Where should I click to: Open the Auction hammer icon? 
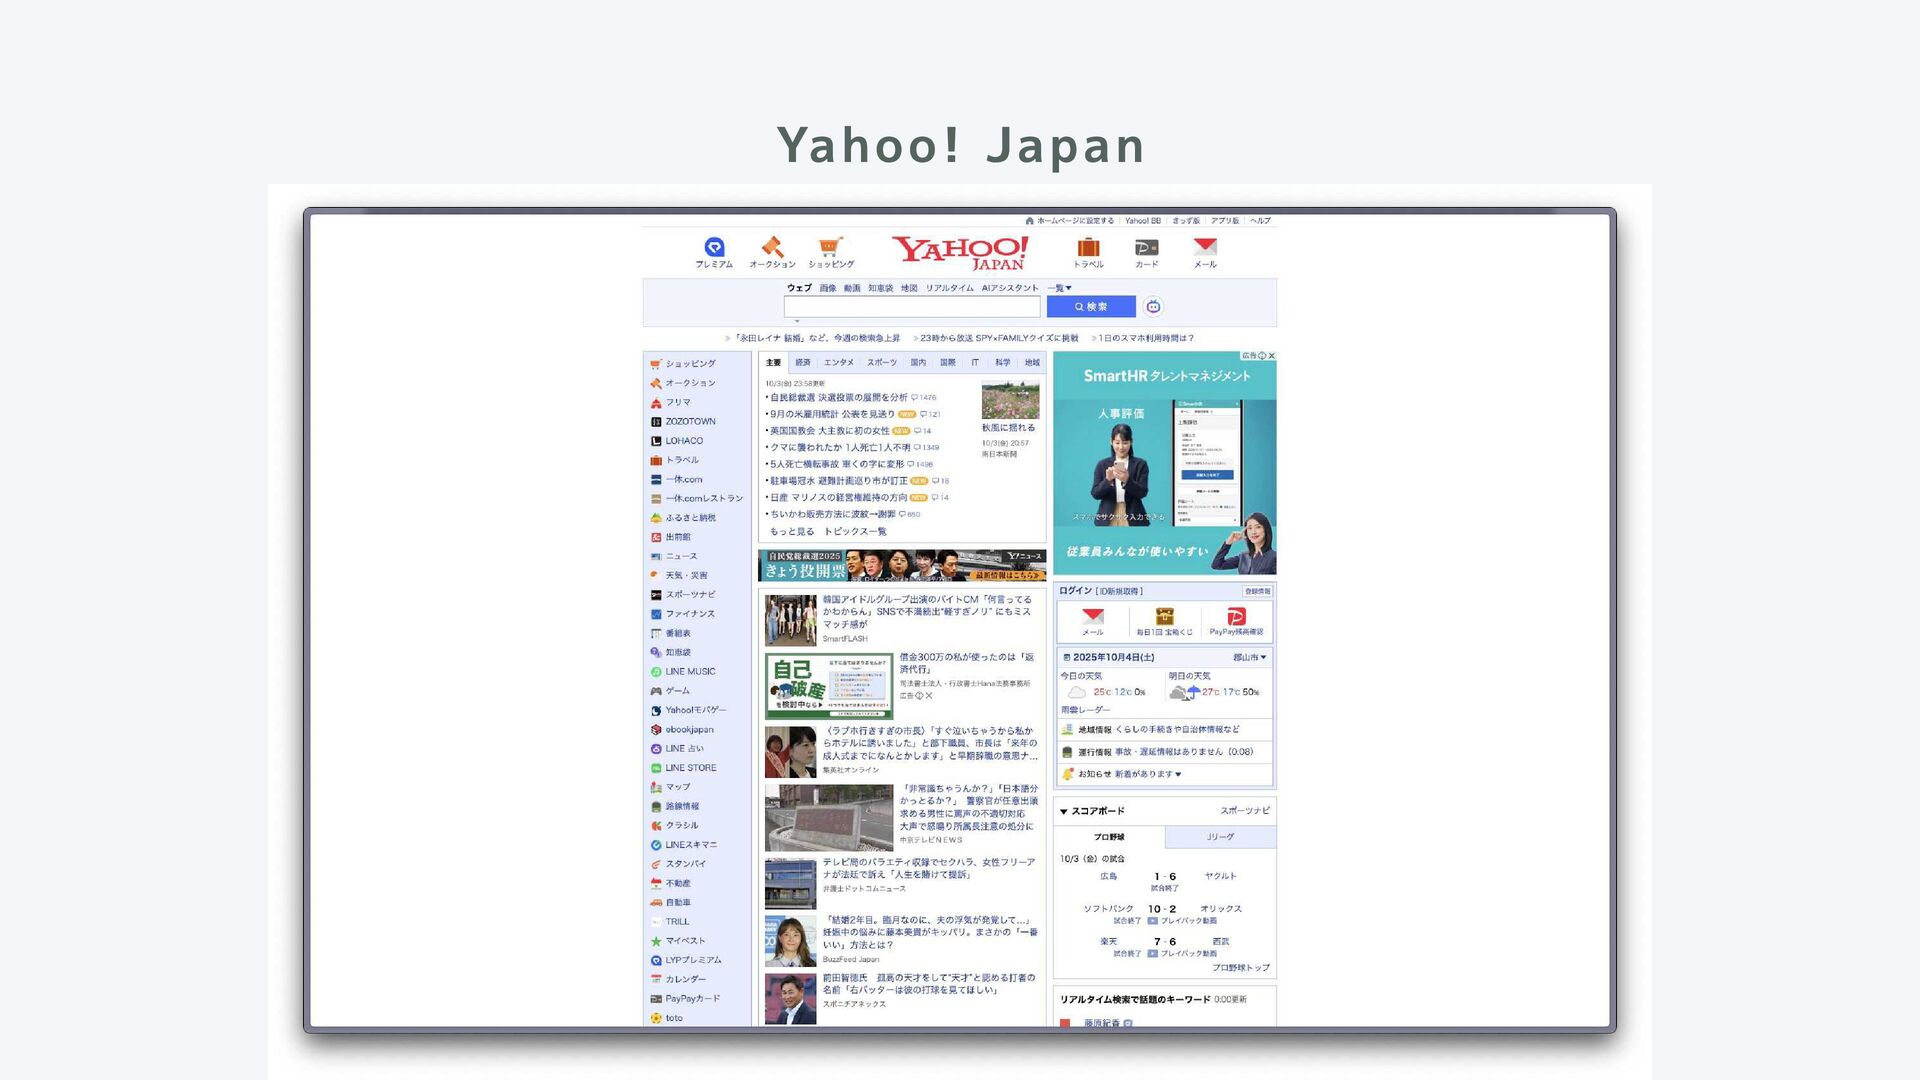[x=772, y=247]
